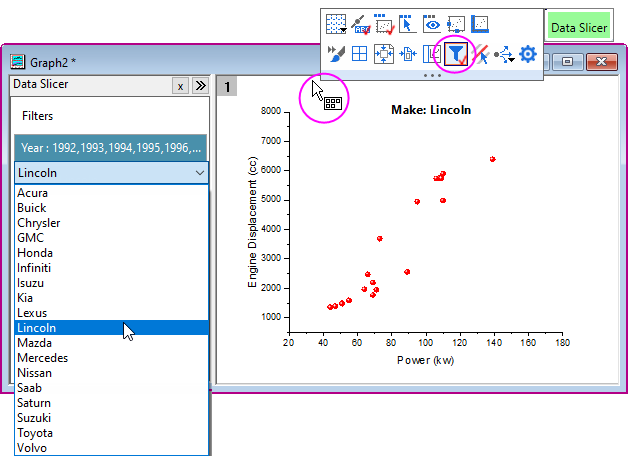Screen dimensions: 628x456
Task: Close the Data Slicer panel with x
Action: [180, 86]
